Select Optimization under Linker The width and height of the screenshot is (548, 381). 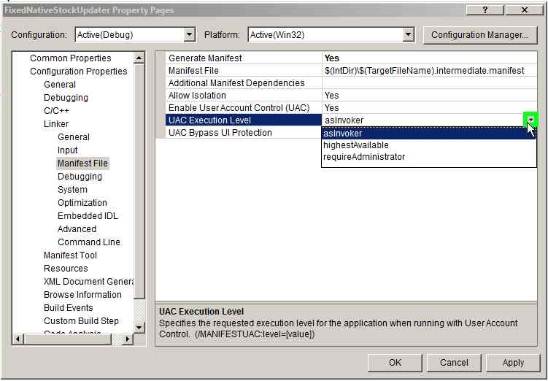pyautogui.click(x=82, y=203)
